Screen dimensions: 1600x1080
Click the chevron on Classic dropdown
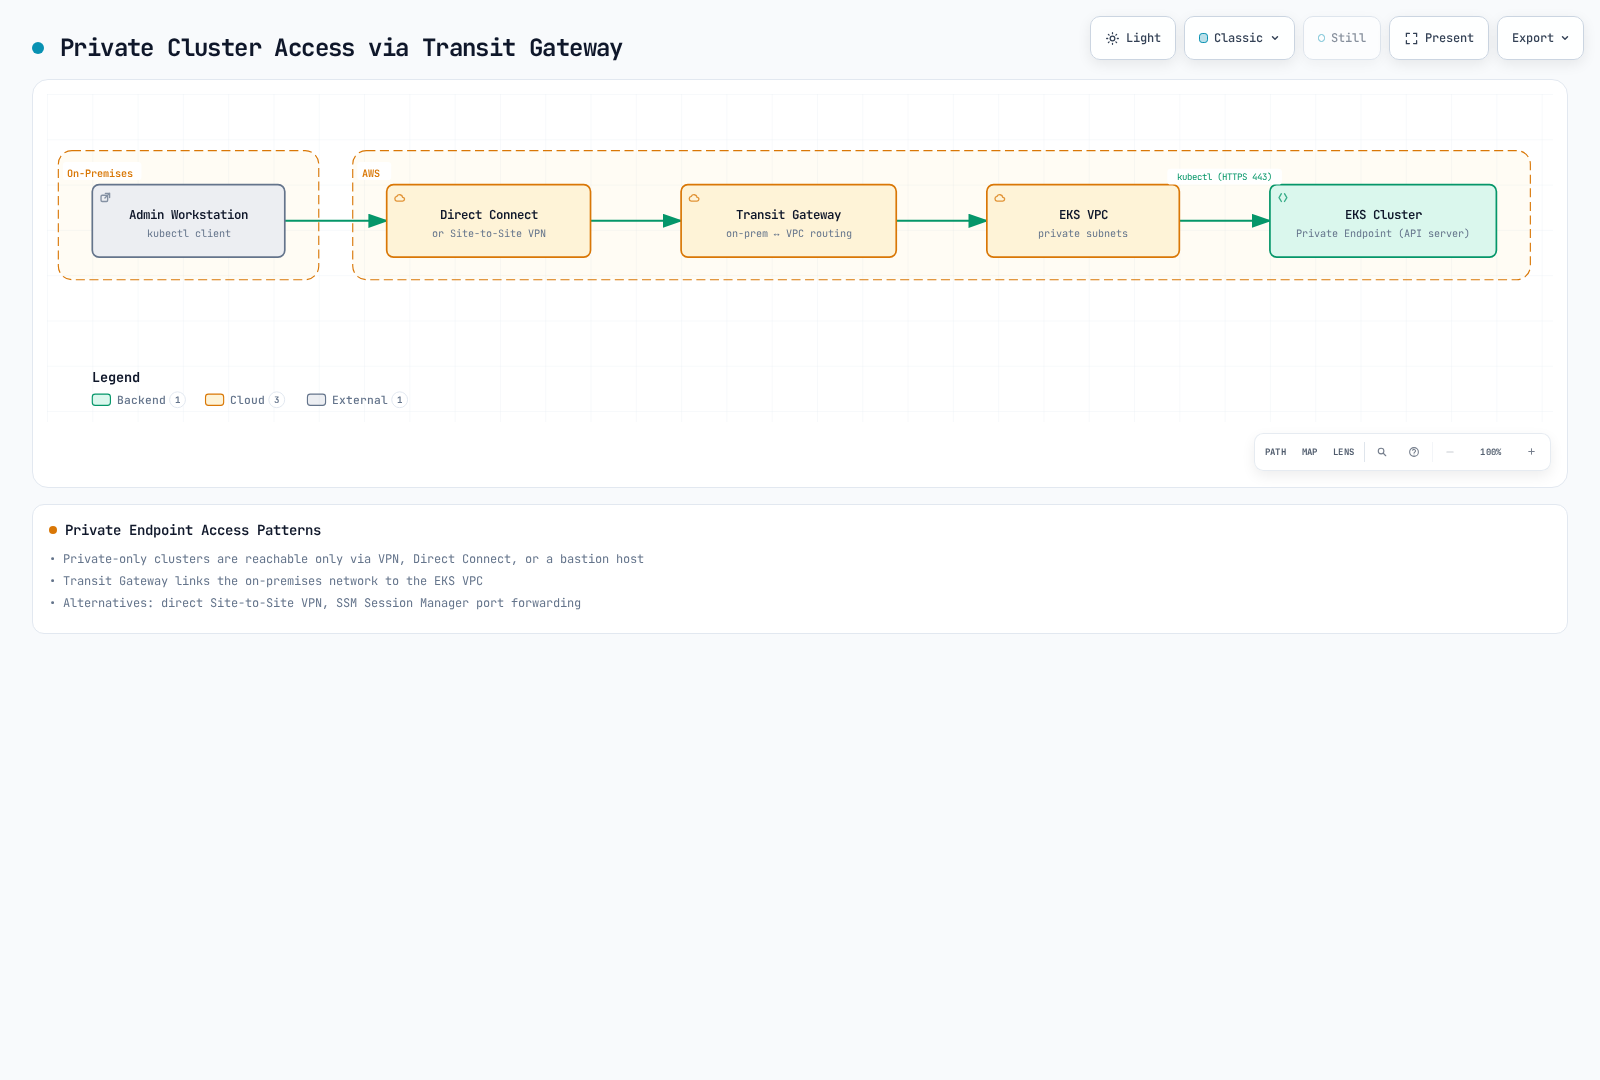coord(1275,38)
